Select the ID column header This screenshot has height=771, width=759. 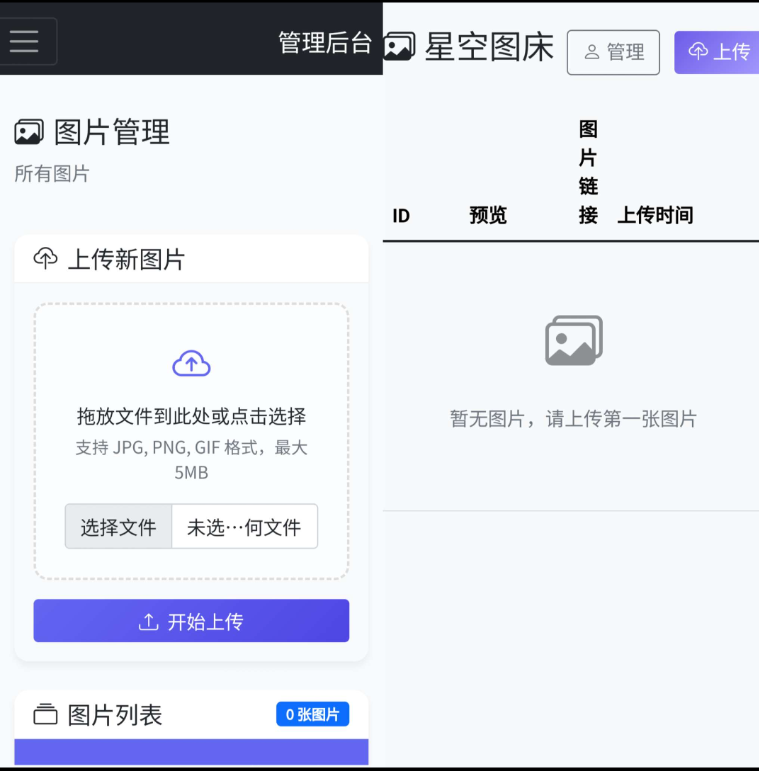tap(401, 215)
